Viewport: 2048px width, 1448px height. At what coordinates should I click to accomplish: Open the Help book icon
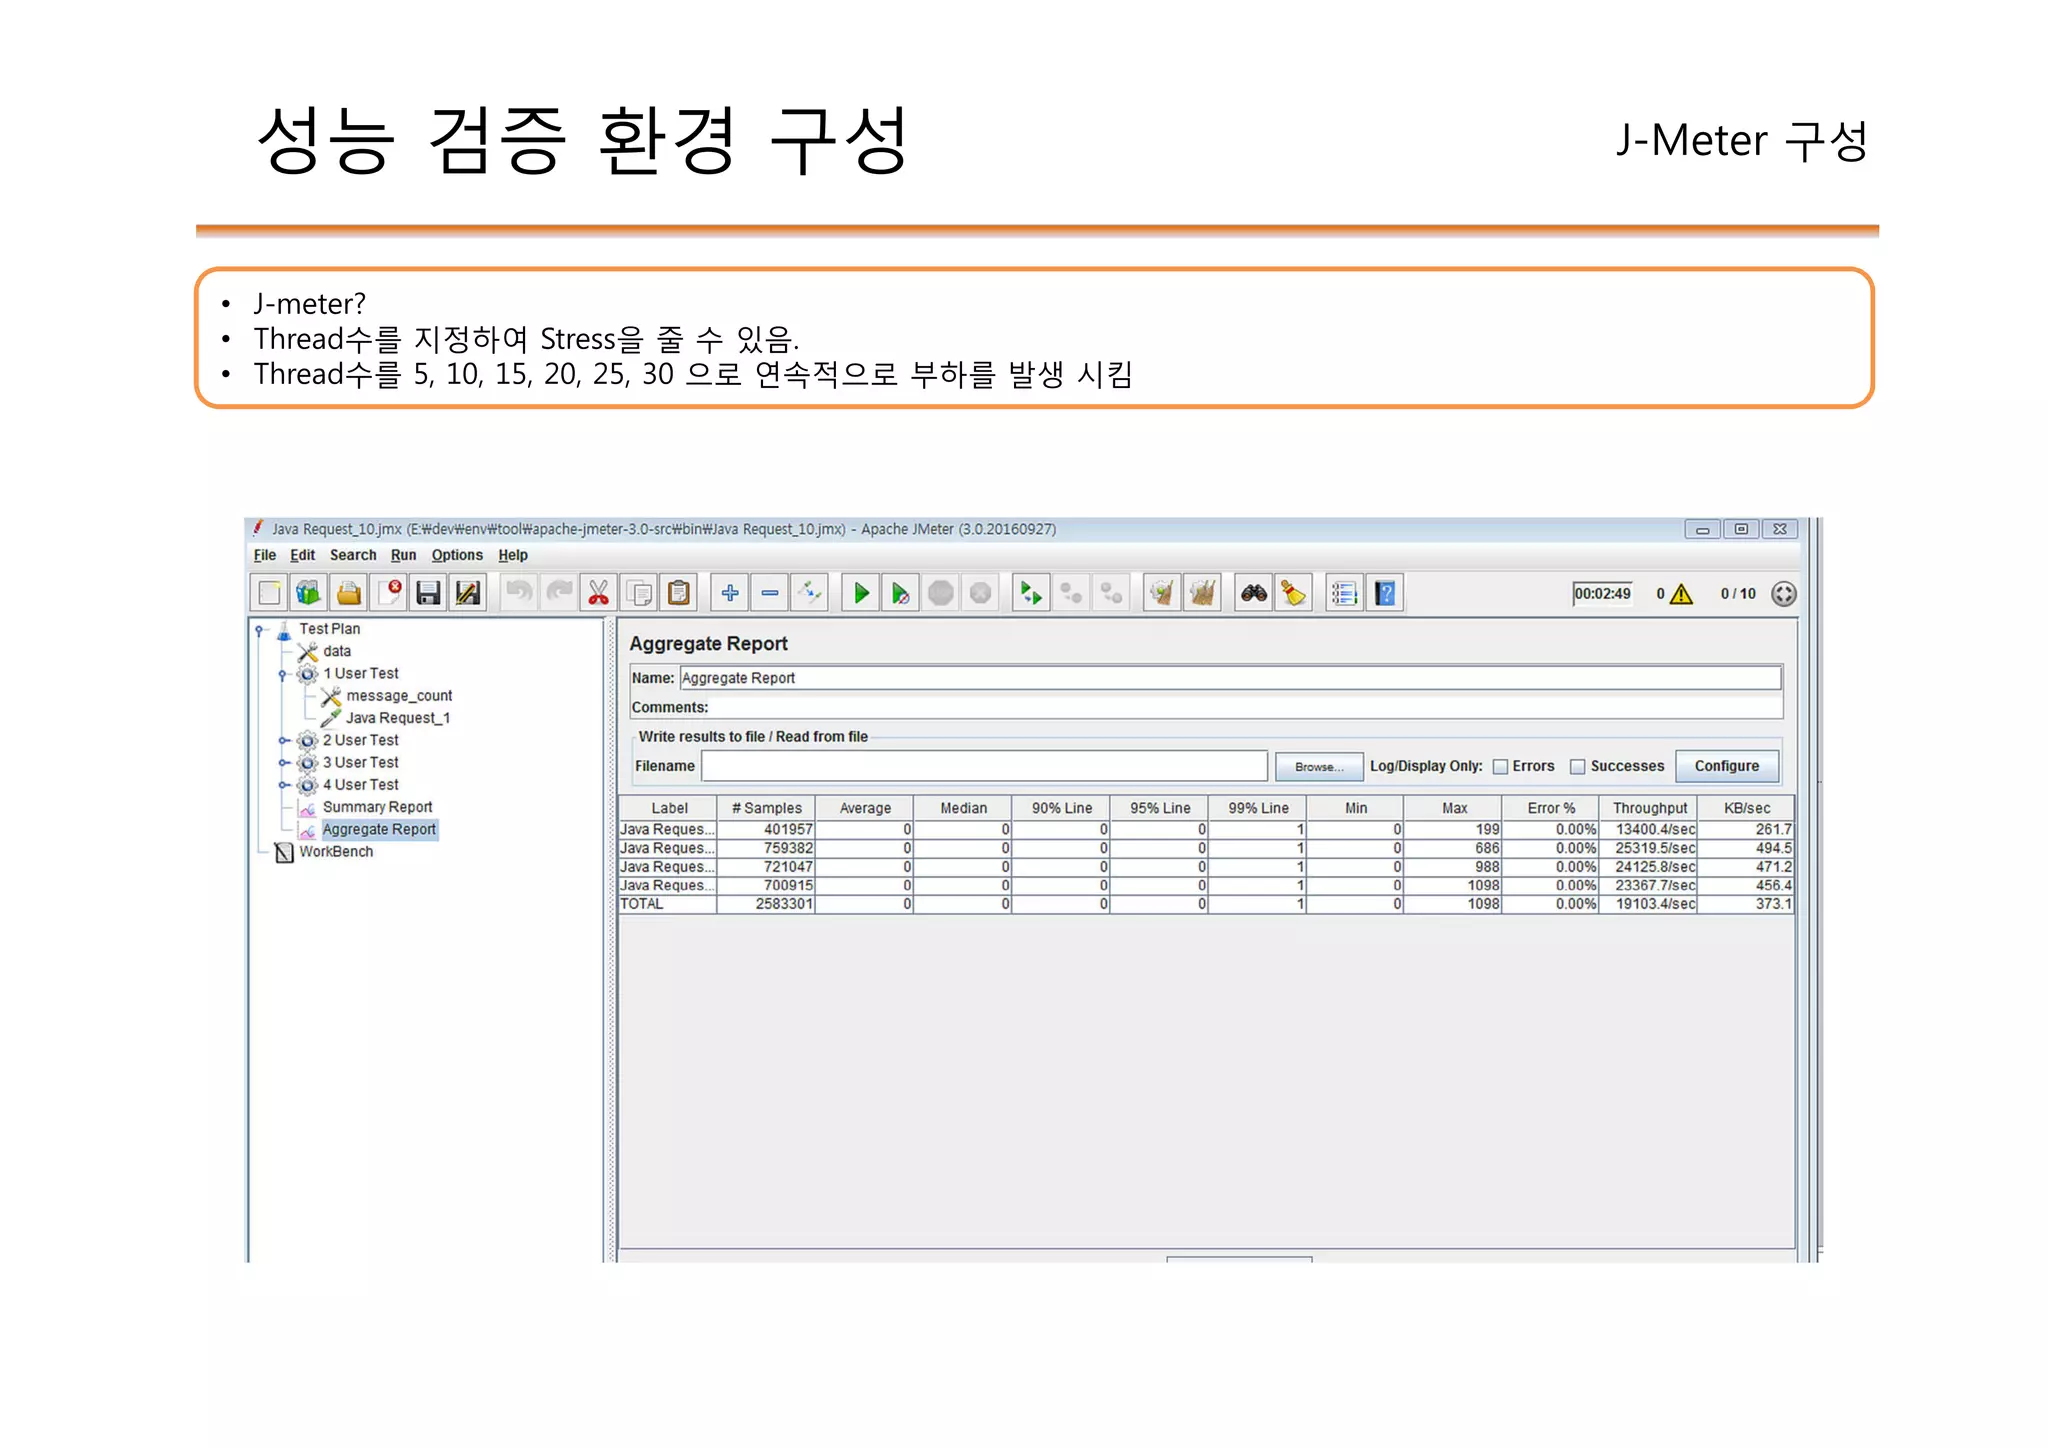pos(1385,594)
